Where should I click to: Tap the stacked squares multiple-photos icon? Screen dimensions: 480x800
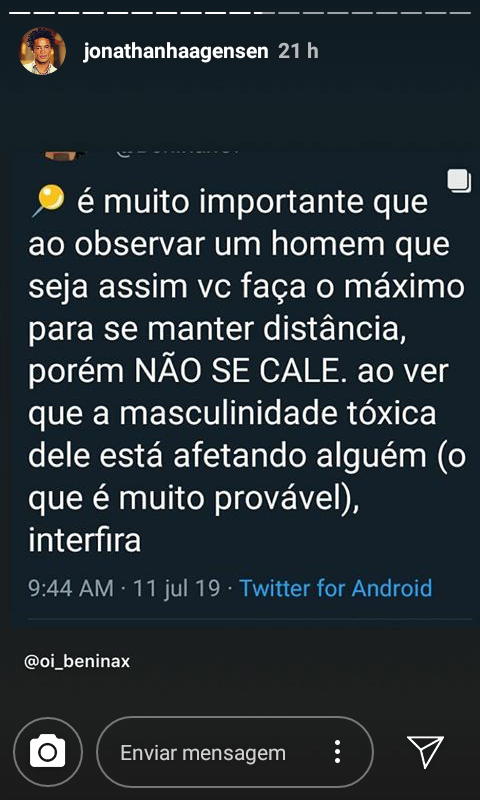click(459, 181)
